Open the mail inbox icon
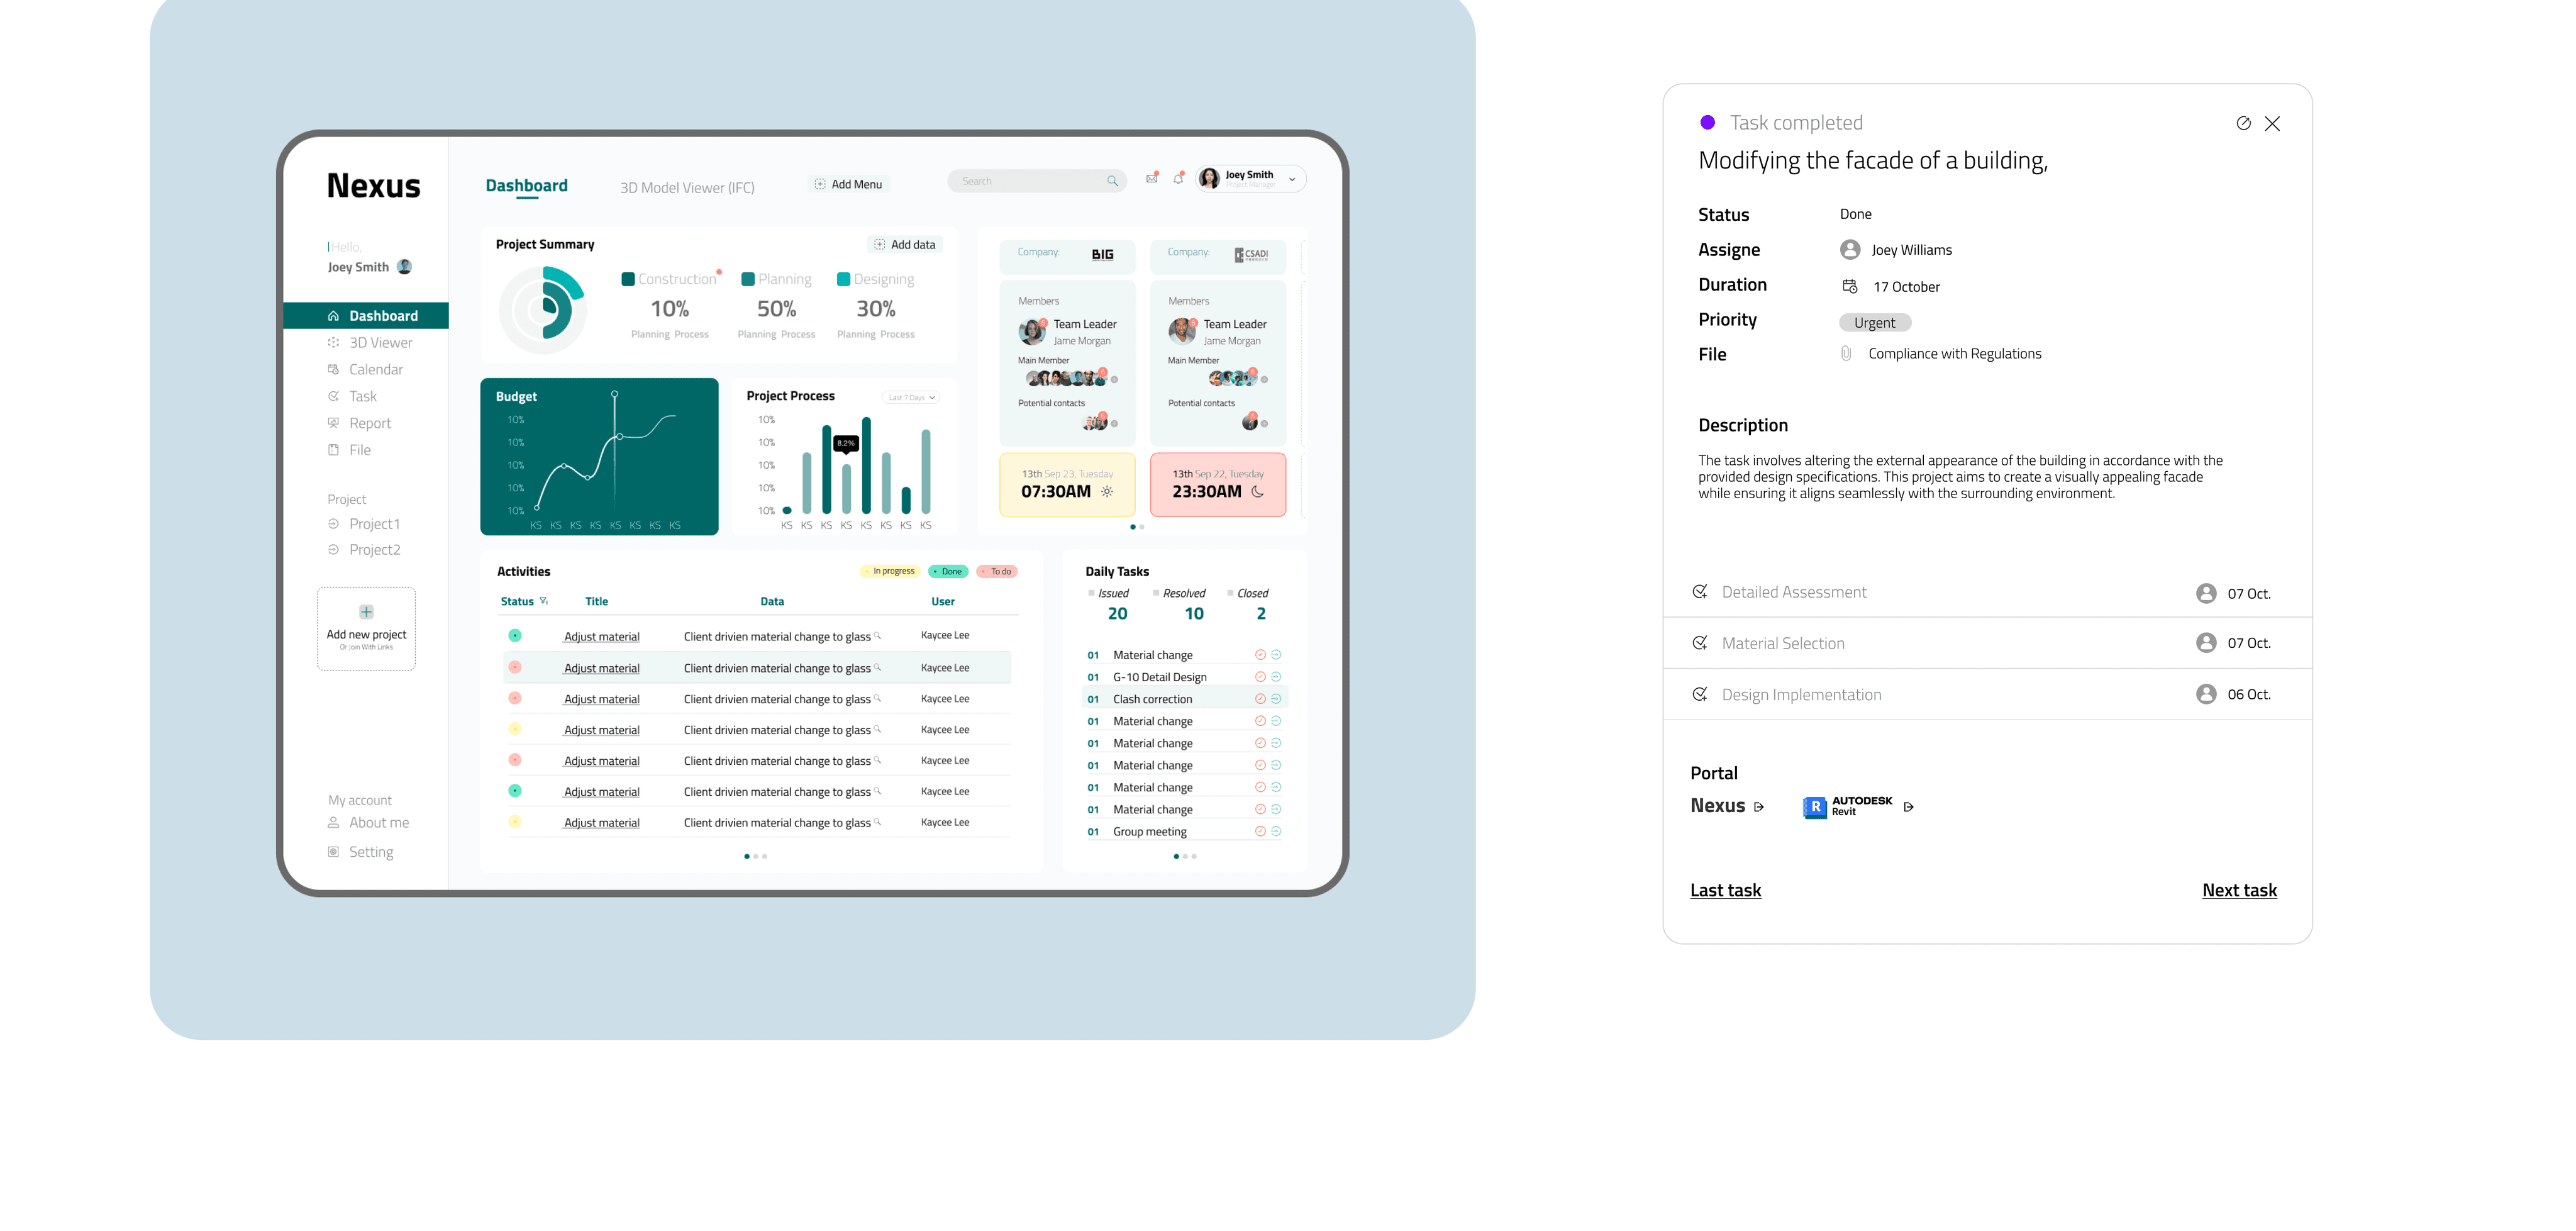This screenshot has width=2576, height=1231. coord(1151,178)
